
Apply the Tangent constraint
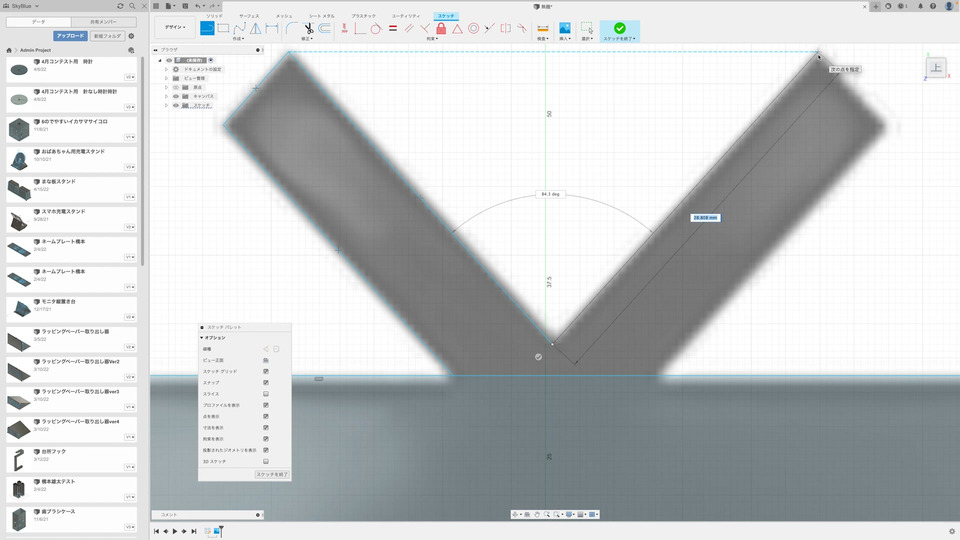tap(376, 28)
